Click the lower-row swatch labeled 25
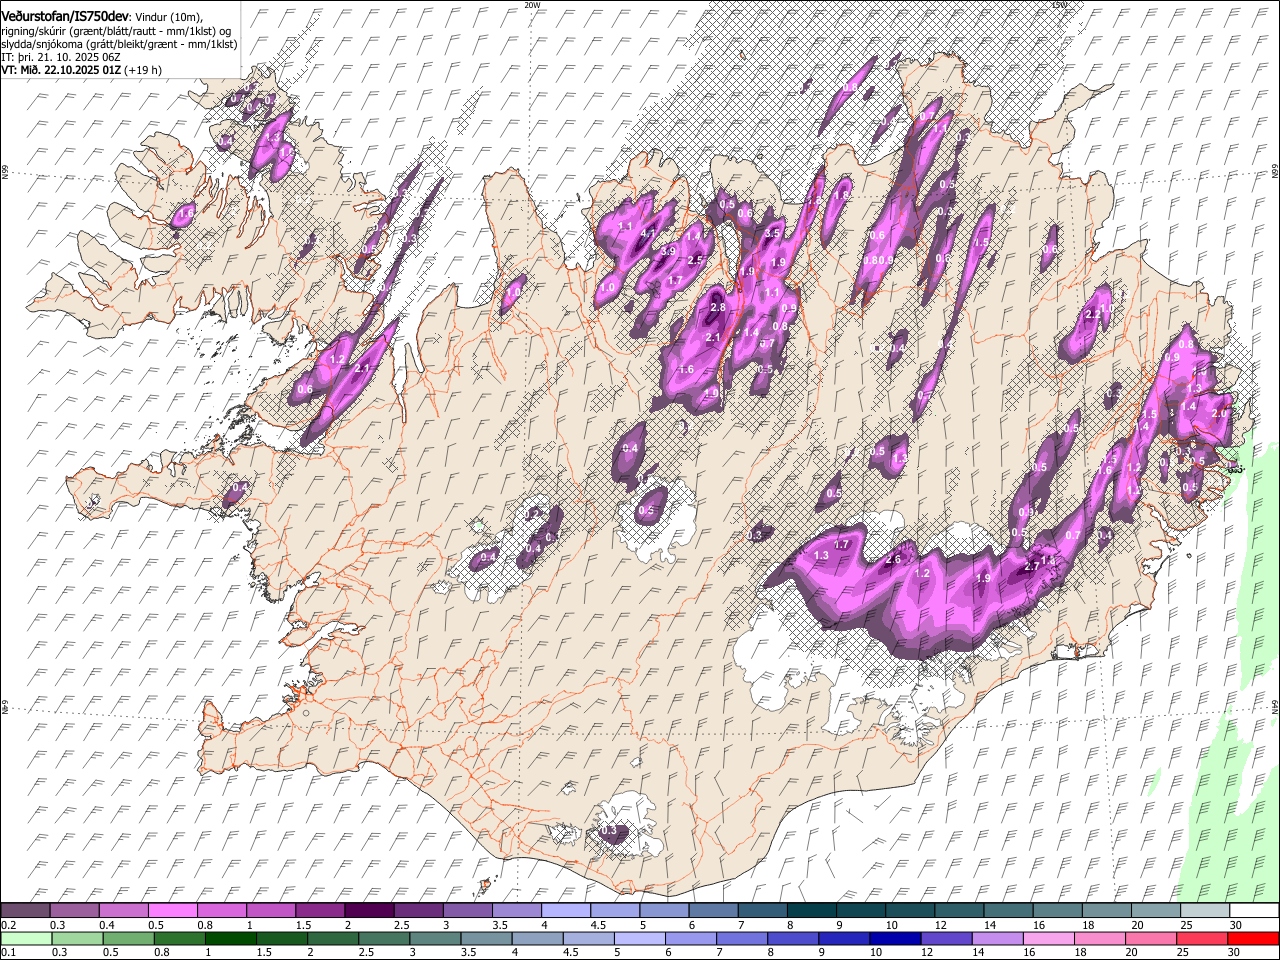 [x=1201, y=939]
